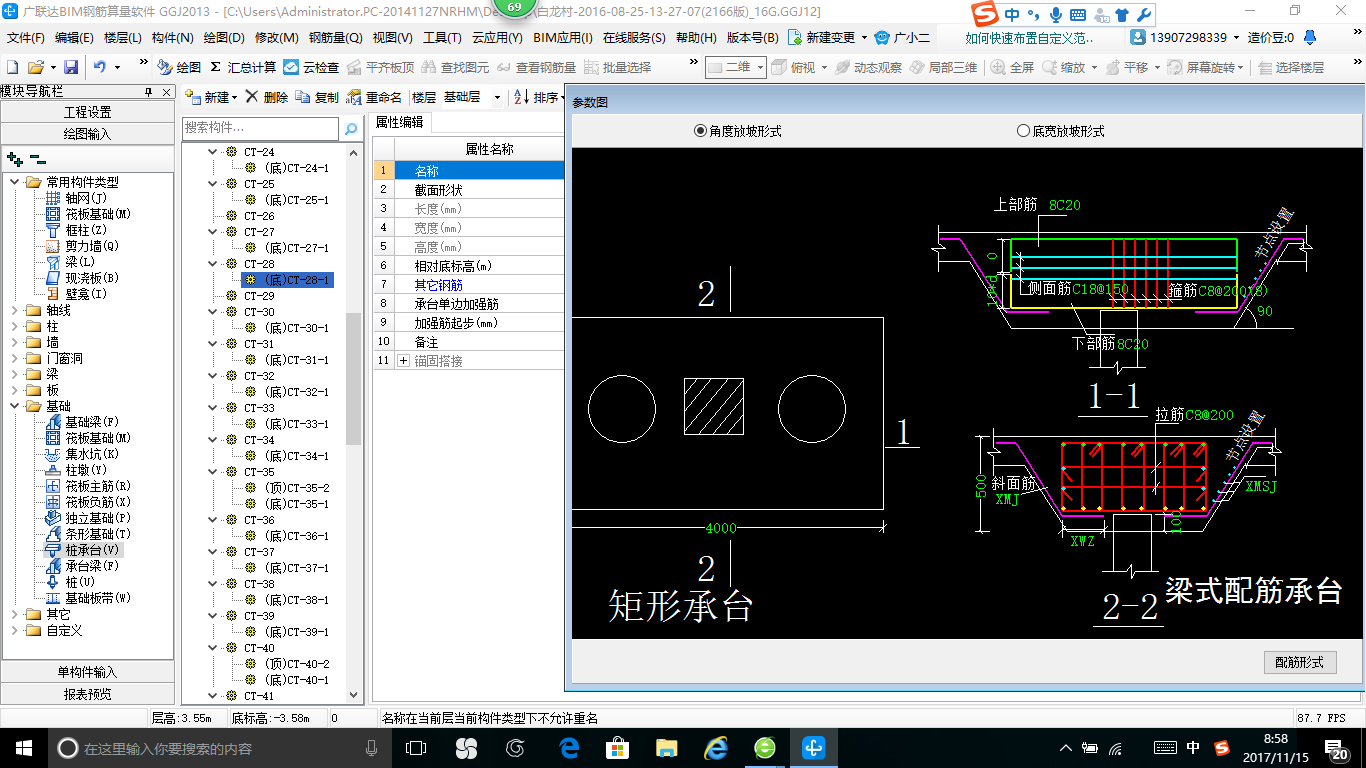This screenshot has width=1366, height=768.
Task: Select 底宽放坡形式 radio option
Action: 1061,131
